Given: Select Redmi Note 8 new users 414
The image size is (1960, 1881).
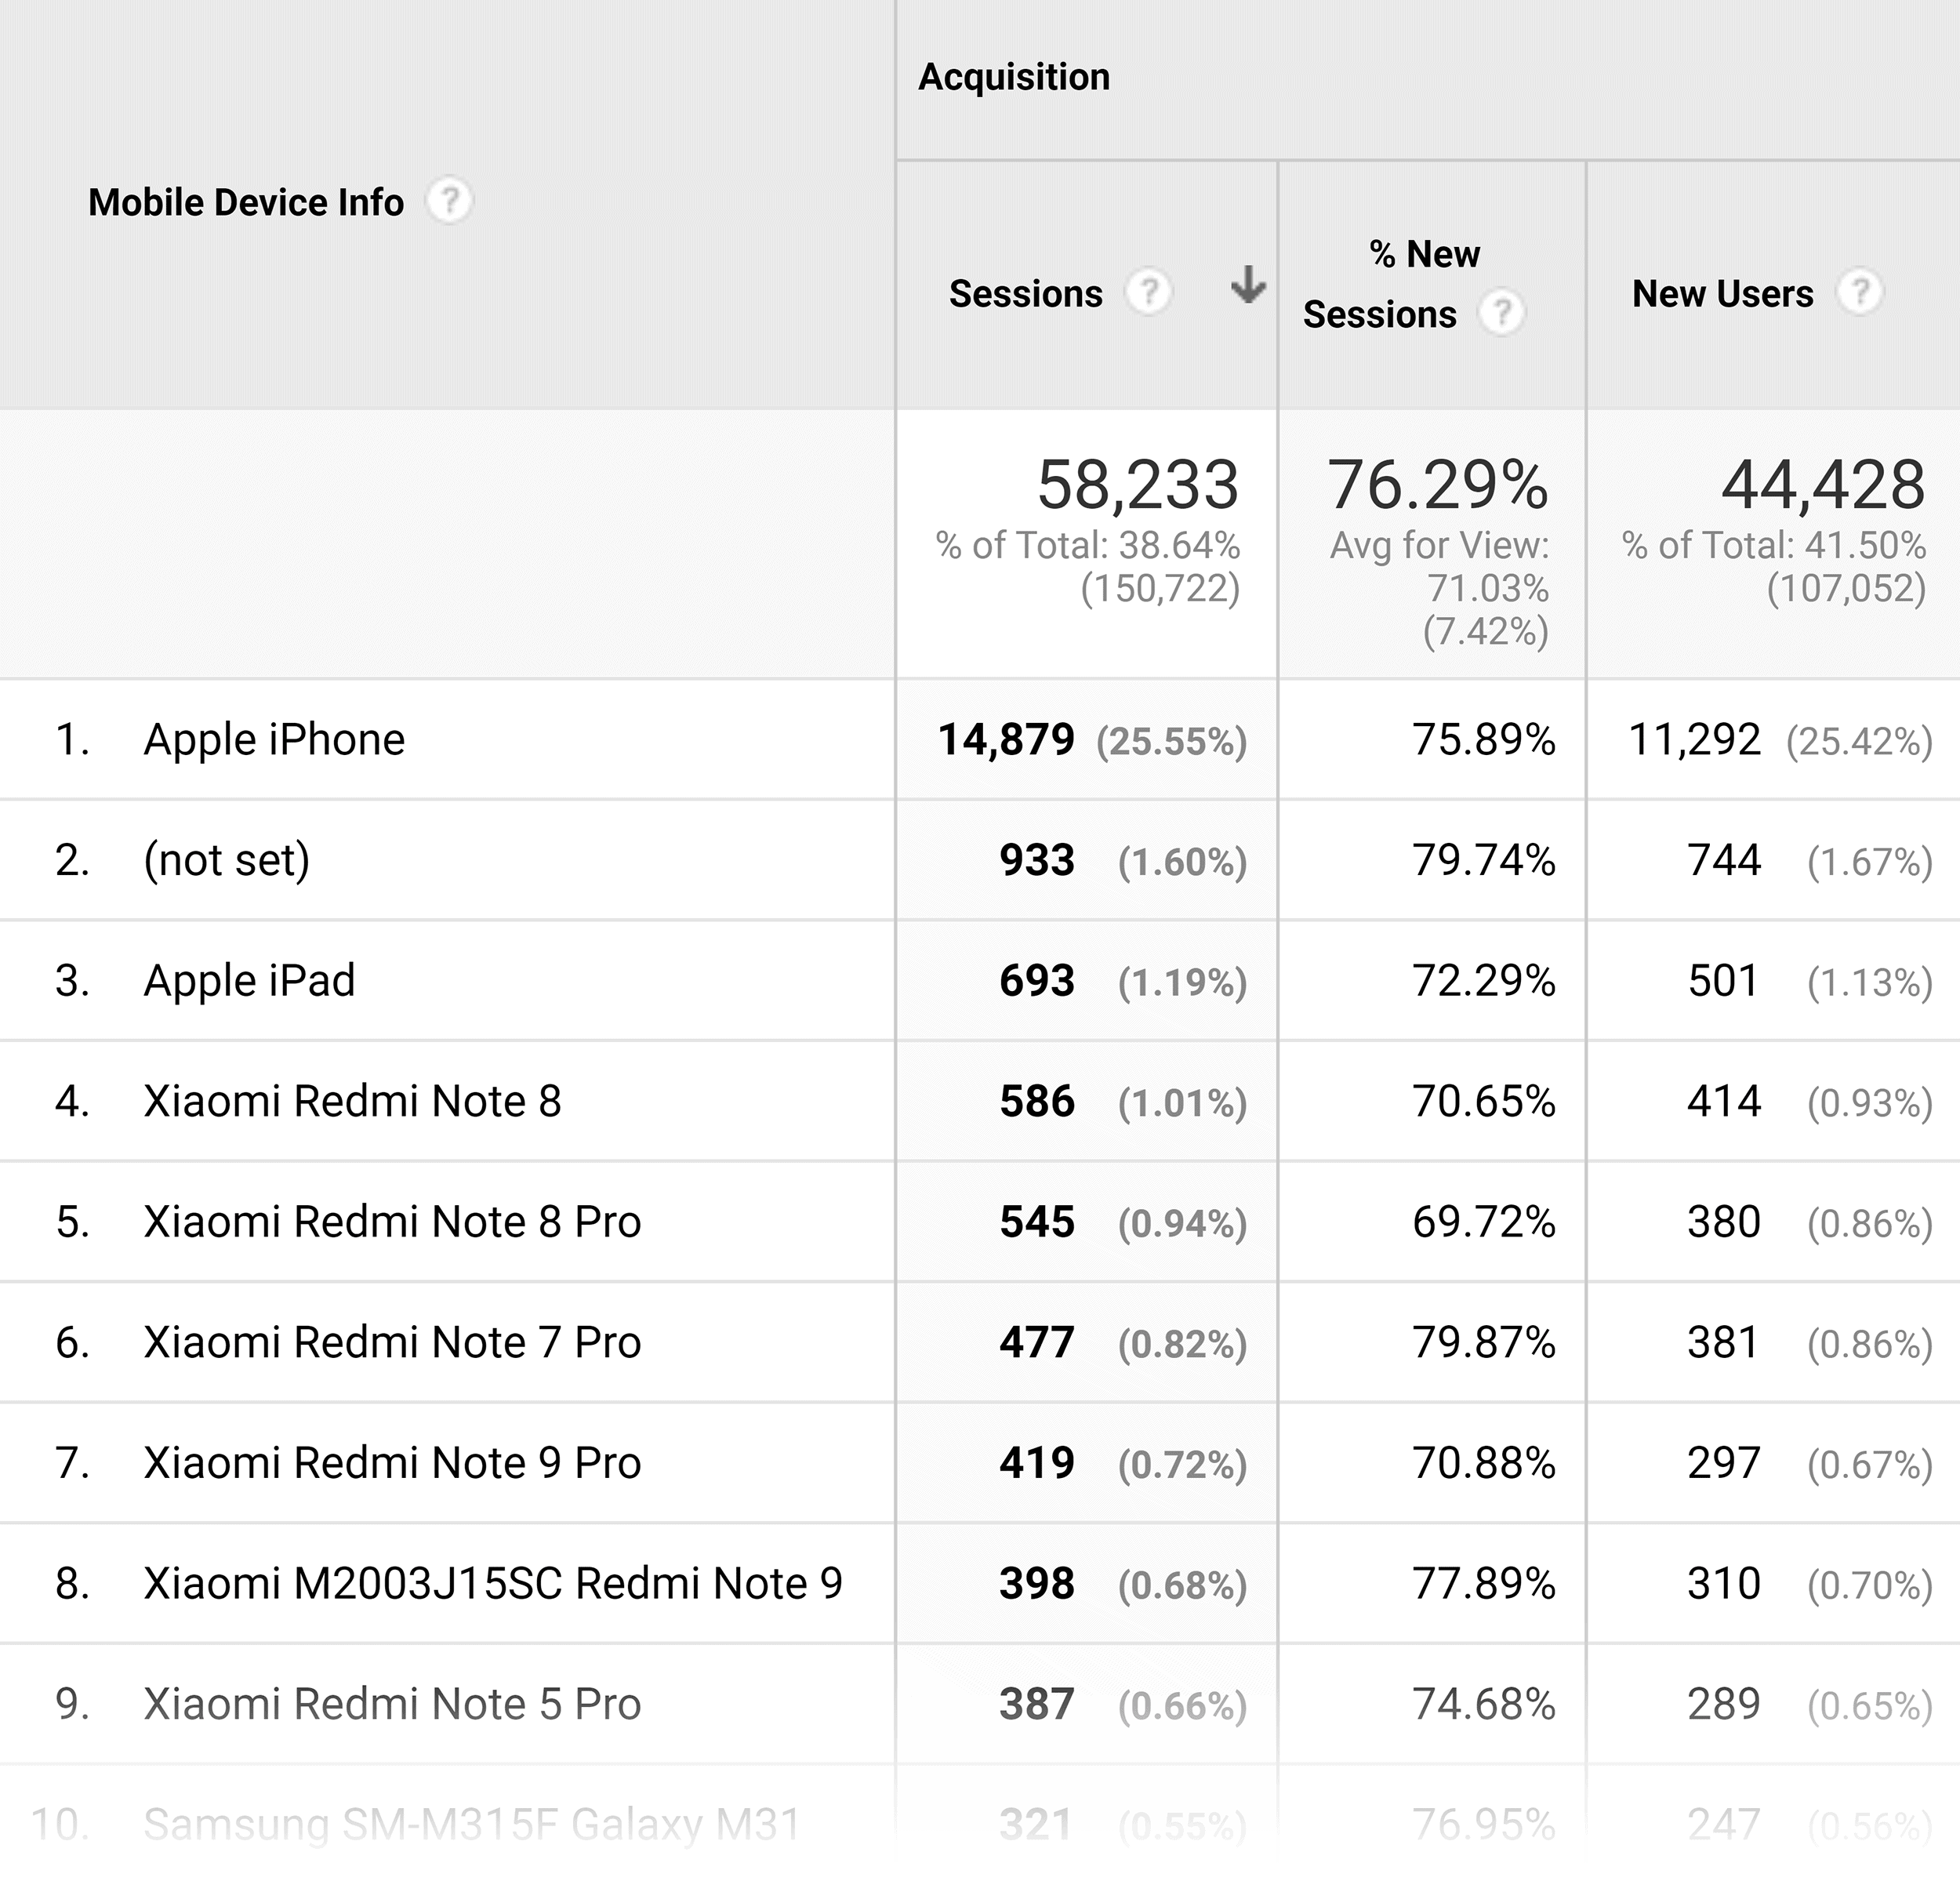Looking at the screenshot, I should pos(1724,1101).
